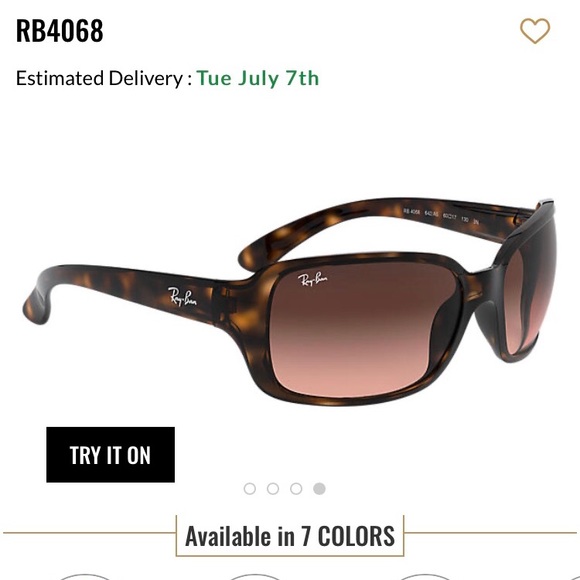Click the Tue July 7th delivery date
Screen dimensions: 580x580
tap(257, 78)
